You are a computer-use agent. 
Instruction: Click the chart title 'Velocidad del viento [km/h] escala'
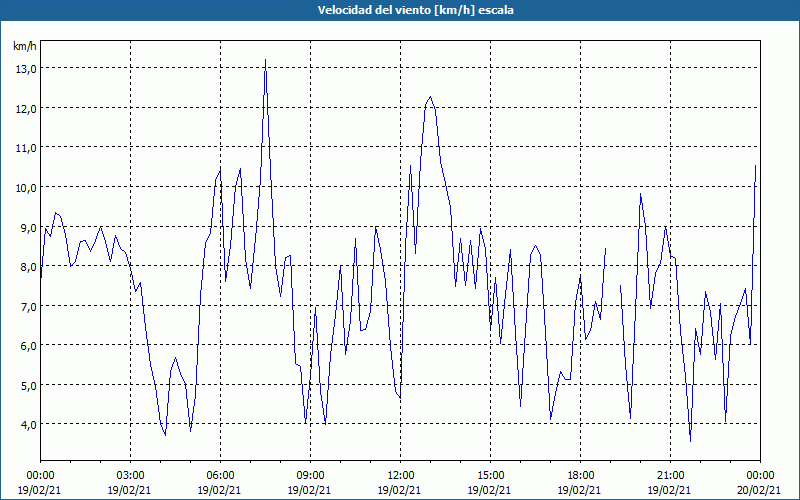(415, 10)
